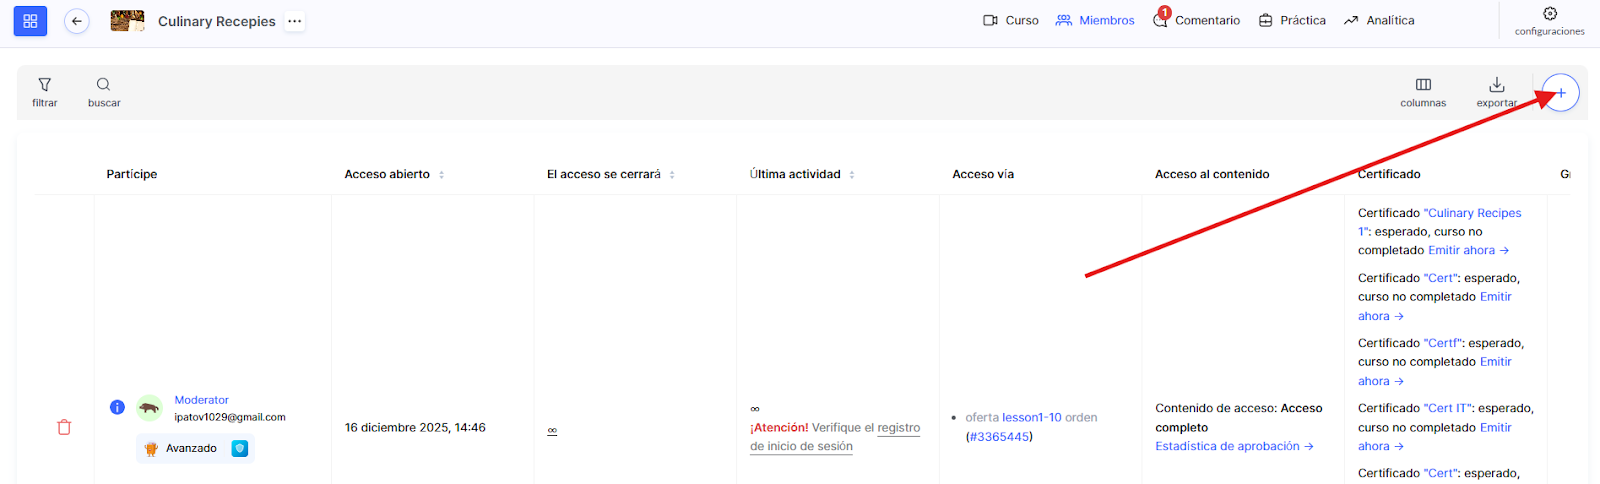
Task: Click the Culinary Recepies course thumbnail
Action: (x=127, y=21)
